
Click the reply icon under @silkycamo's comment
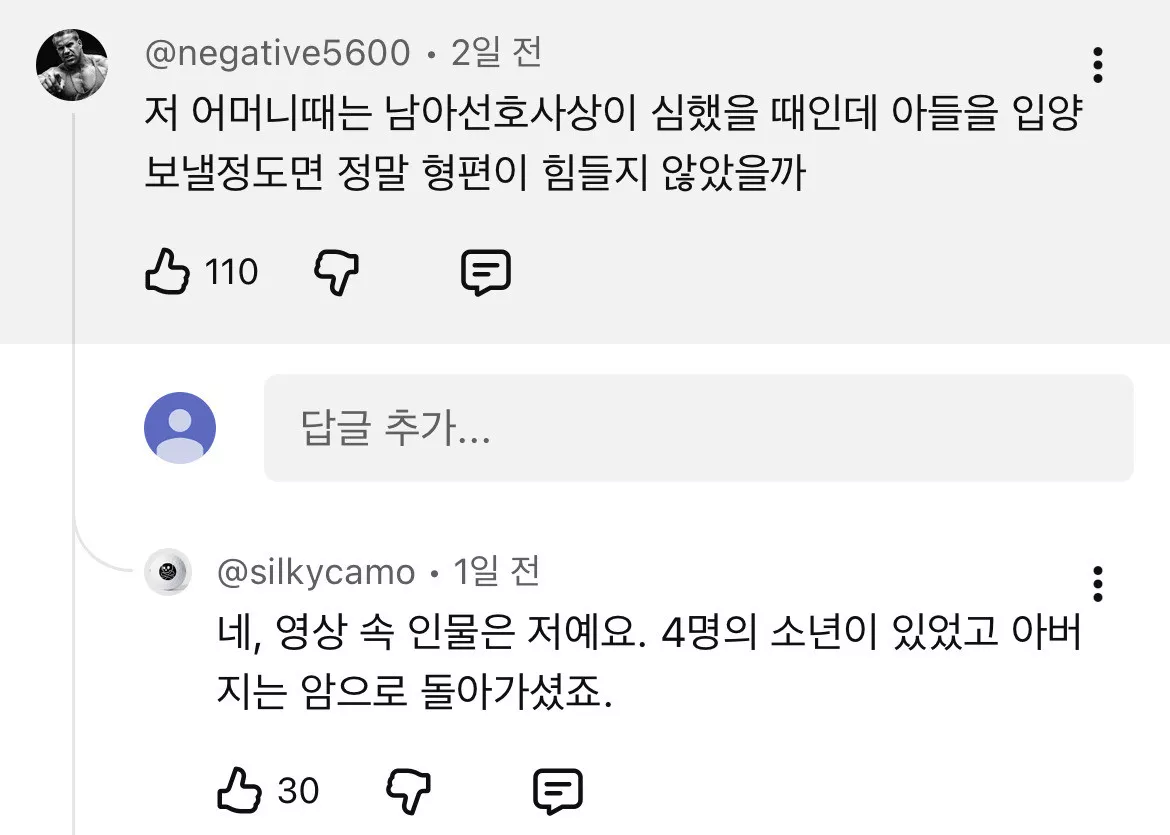tap(558, 790)
